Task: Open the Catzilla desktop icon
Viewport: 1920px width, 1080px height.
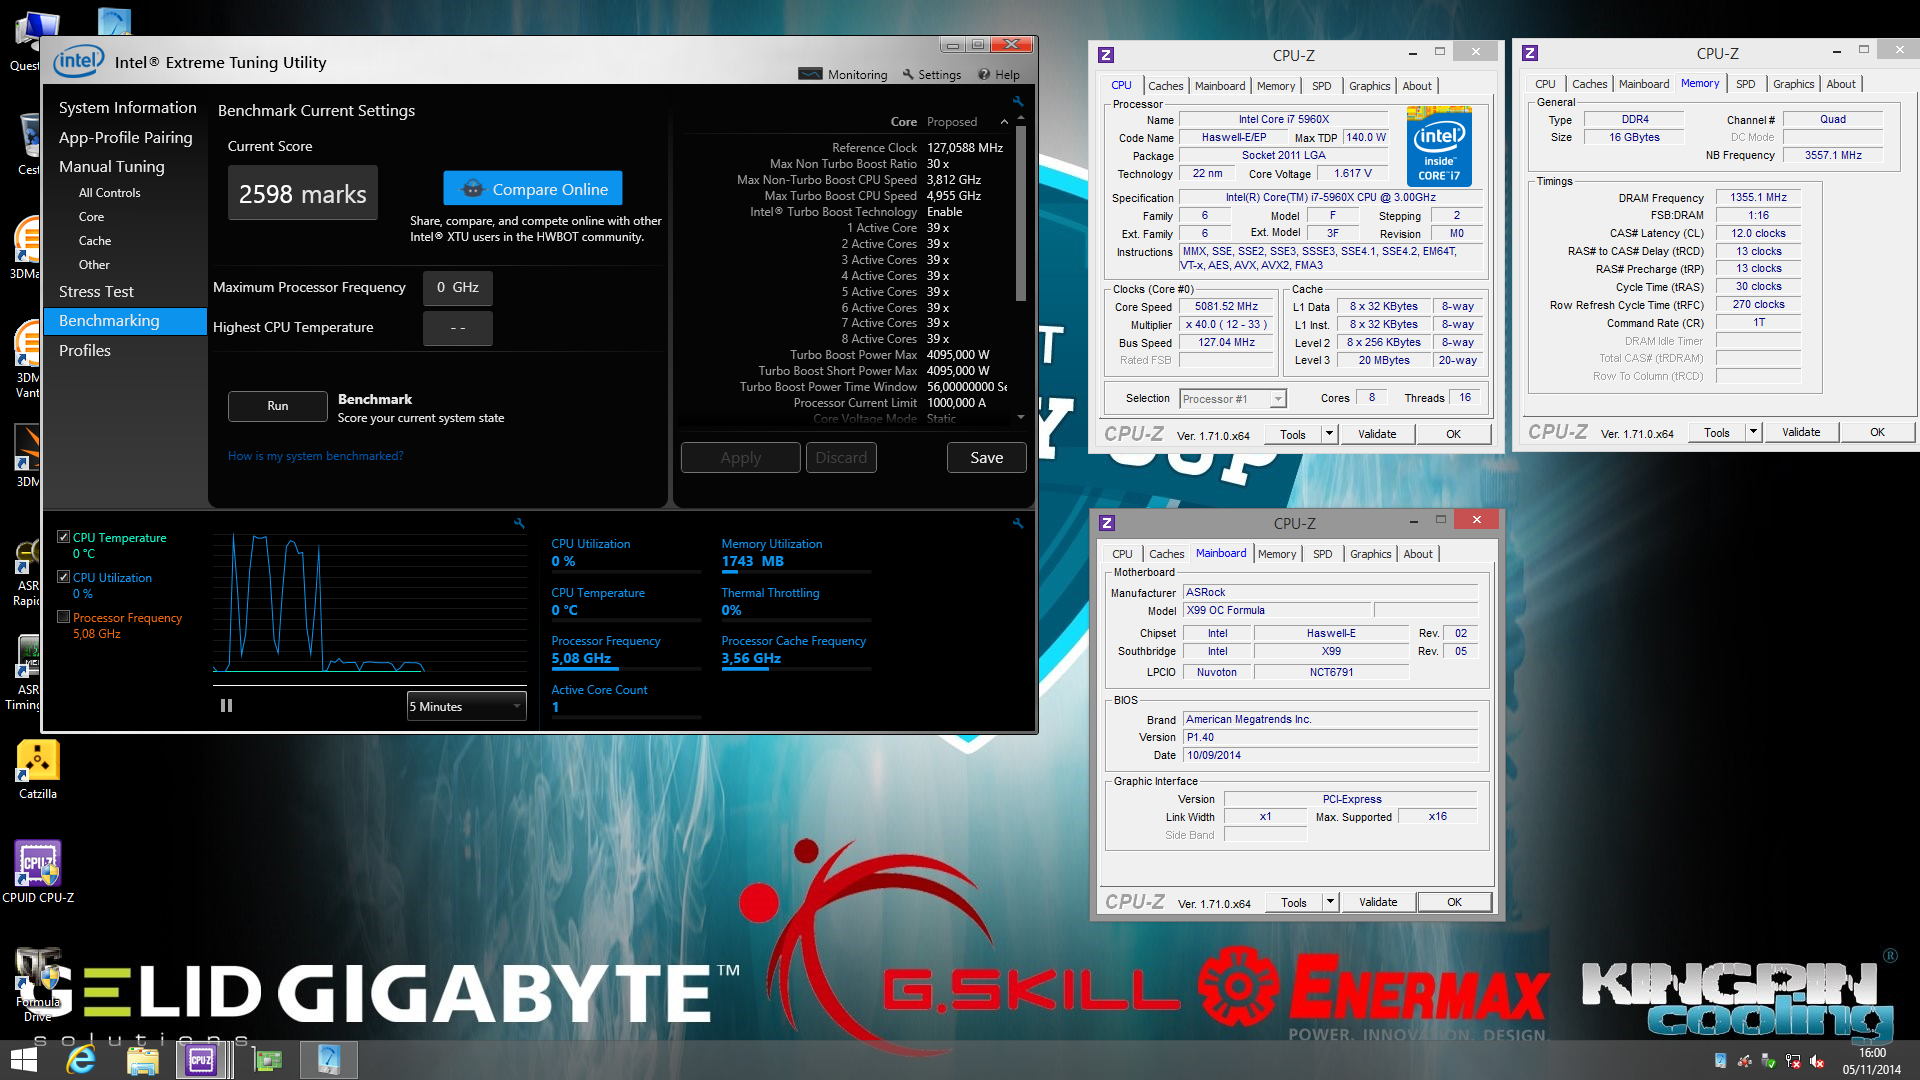Action: [38, 770]
